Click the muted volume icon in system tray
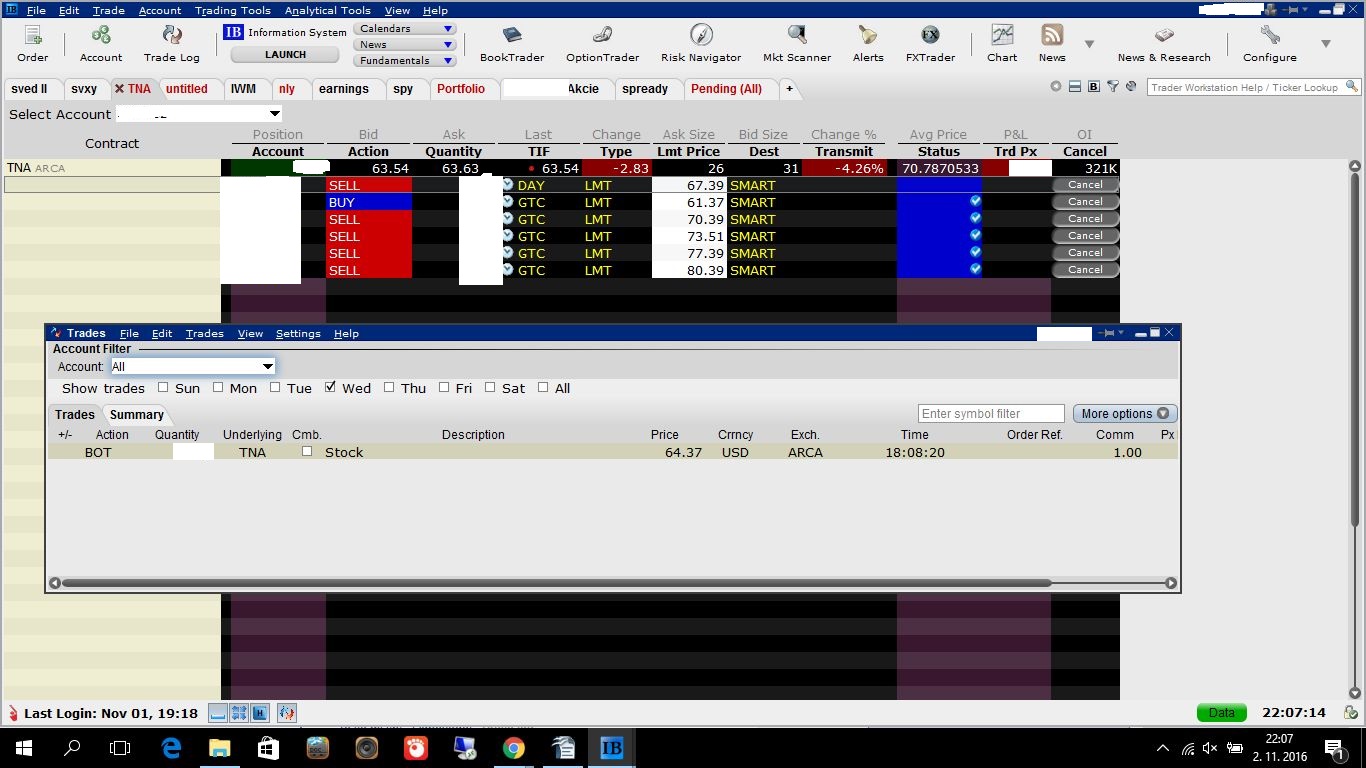The width and height of the screenshot is (1366, 768). [x=1209, y=748]
